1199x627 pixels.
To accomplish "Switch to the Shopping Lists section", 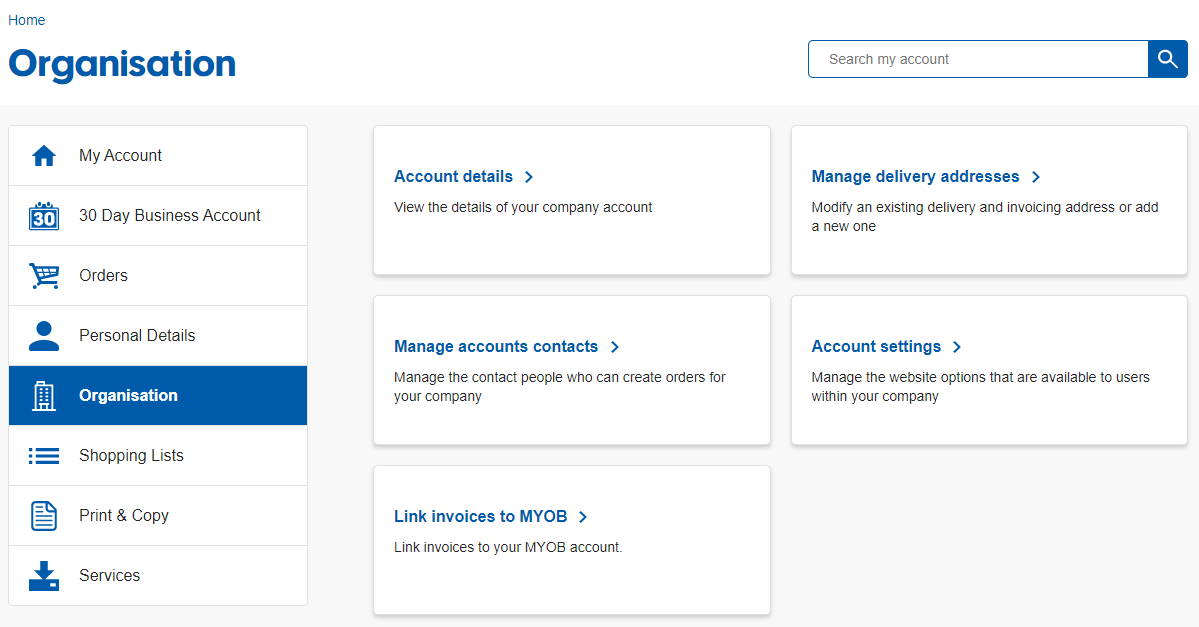I will [131, 455].
